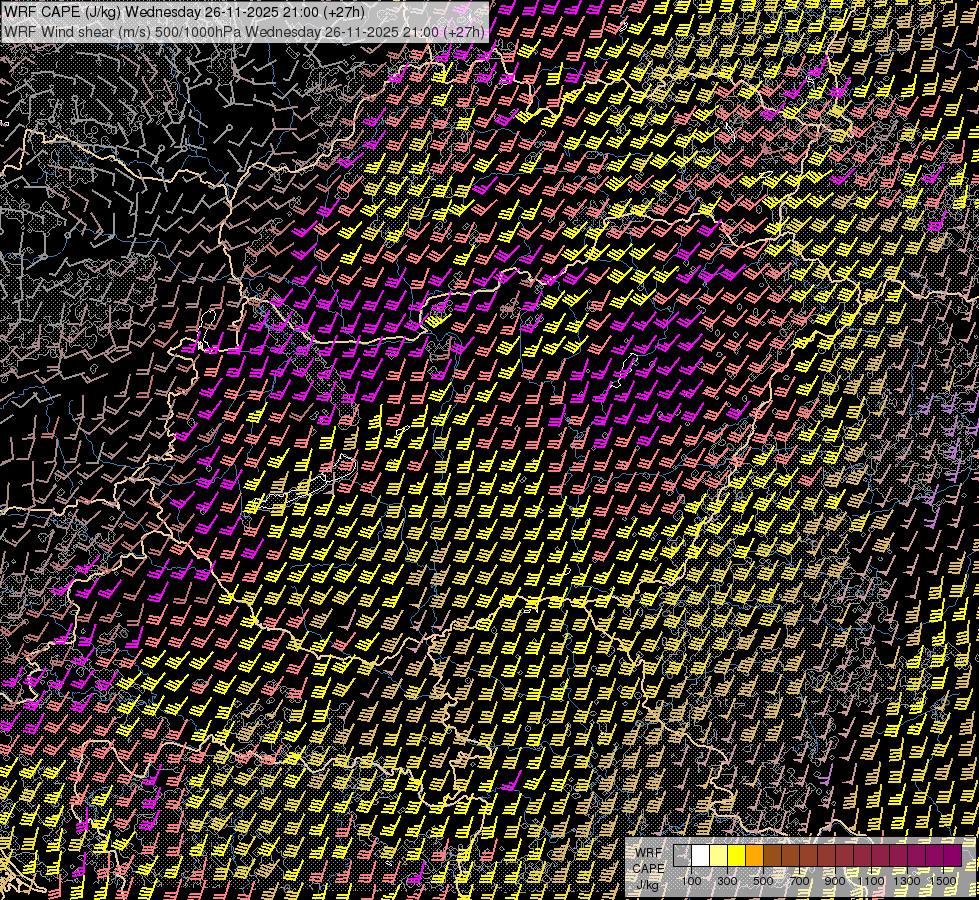Select the rightmost purple CAPE legend swatch

click(x=953, y=856)
